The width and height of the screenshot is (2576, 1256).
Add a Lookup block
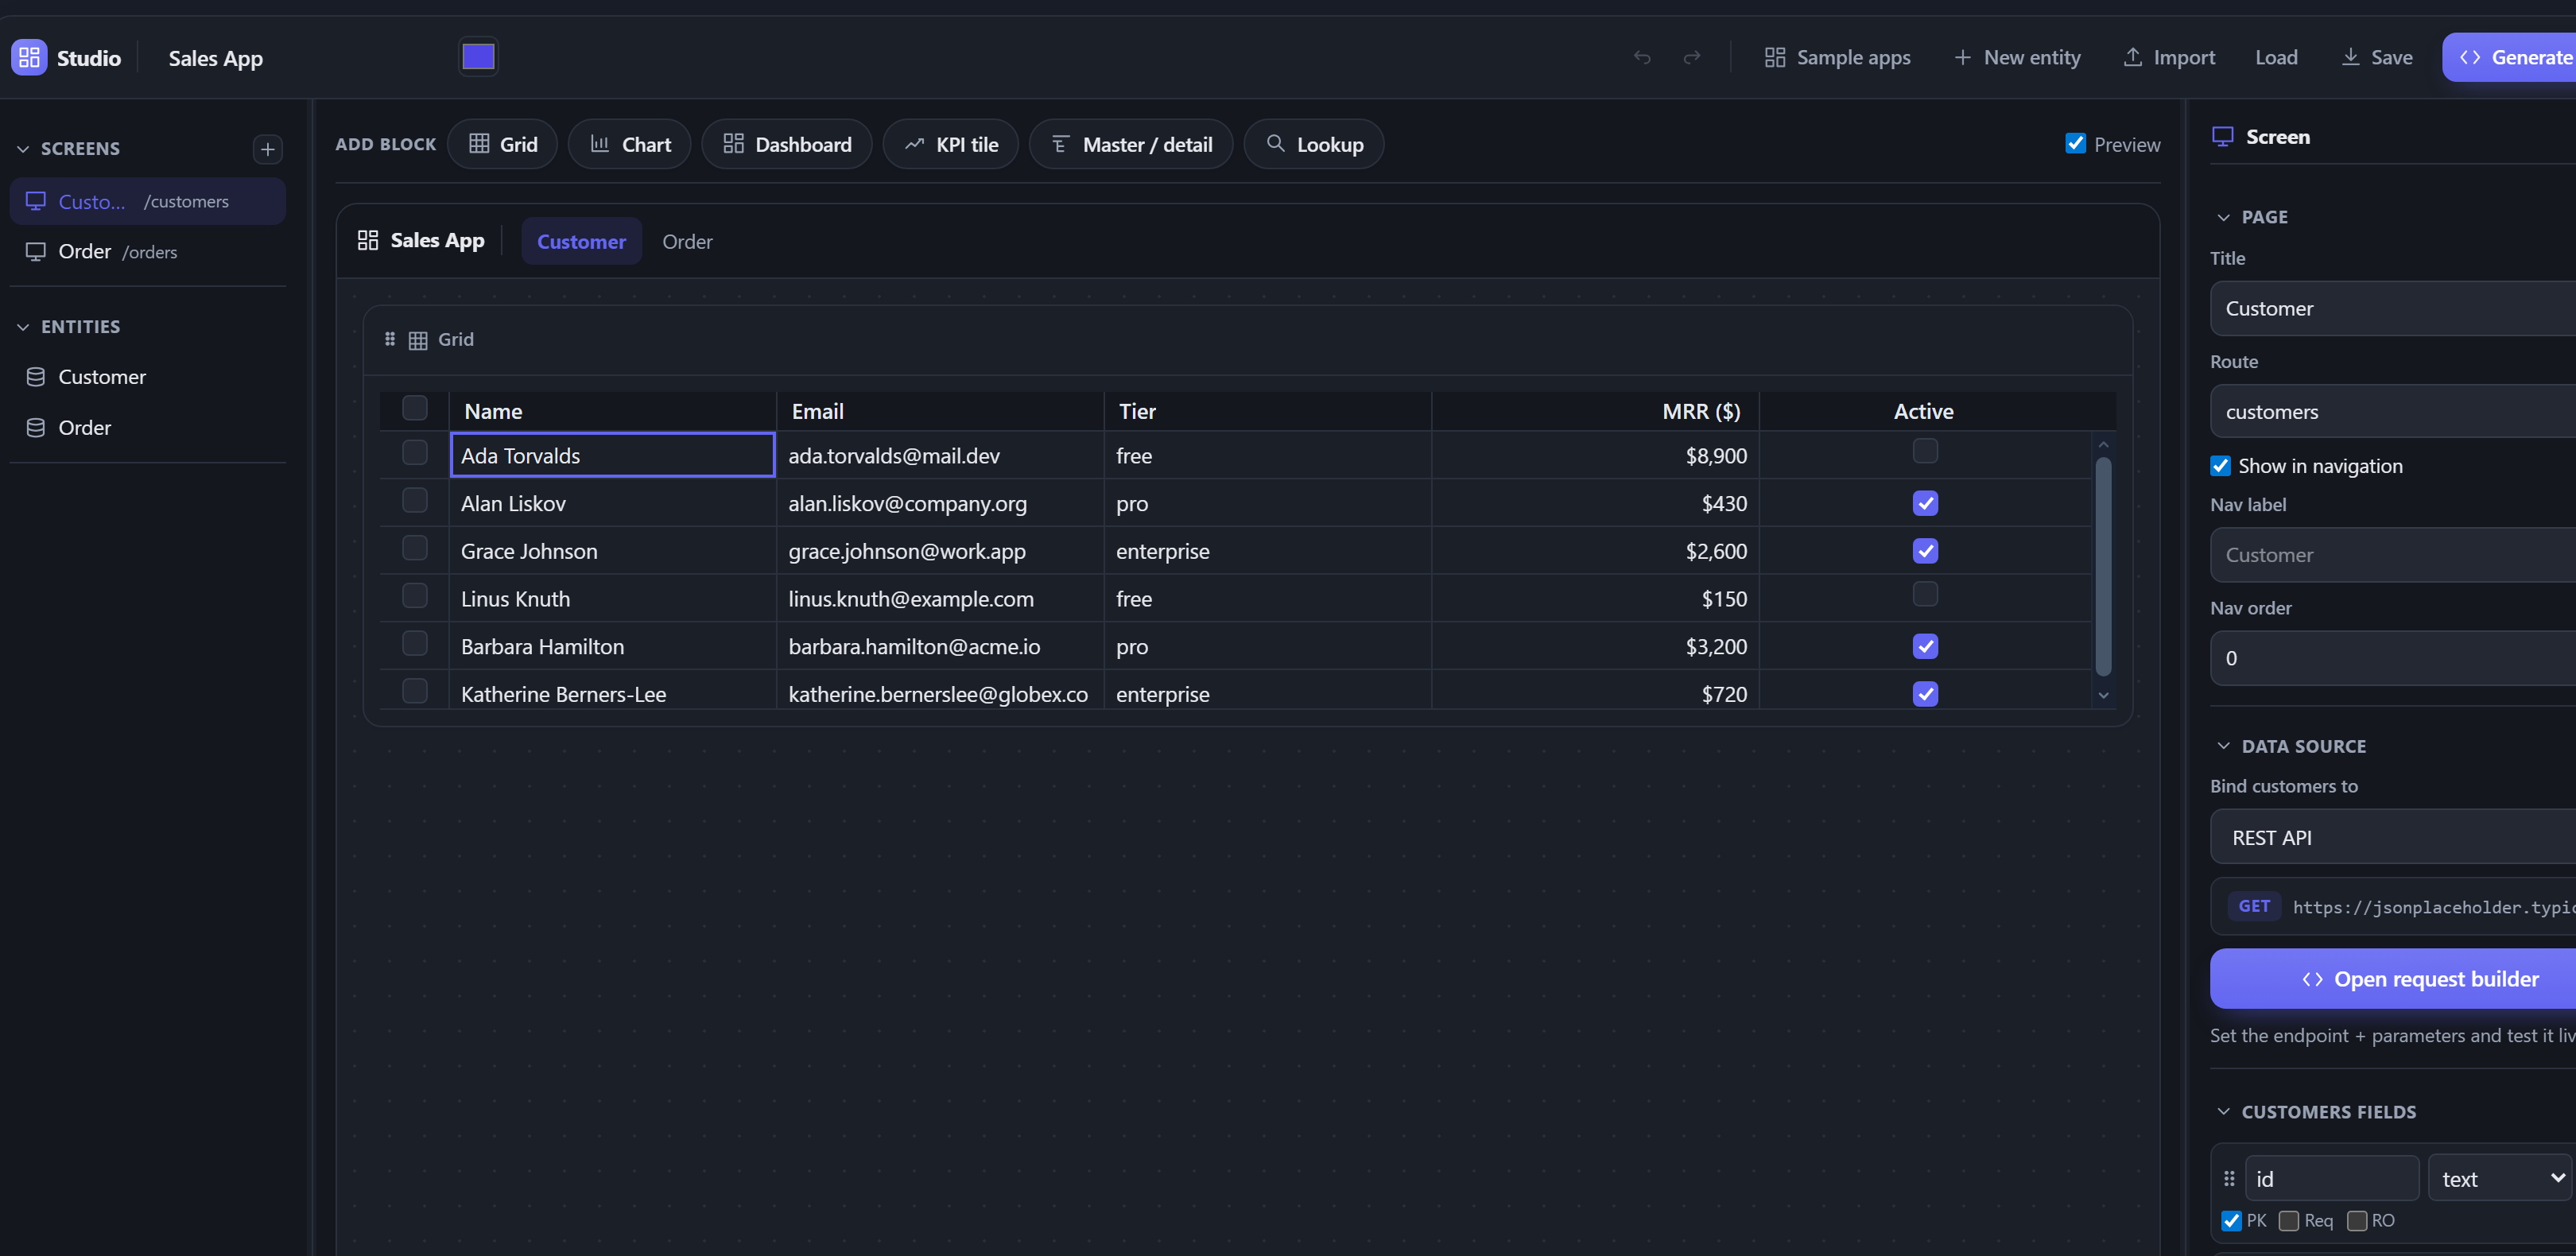(x=1314, y=144)
